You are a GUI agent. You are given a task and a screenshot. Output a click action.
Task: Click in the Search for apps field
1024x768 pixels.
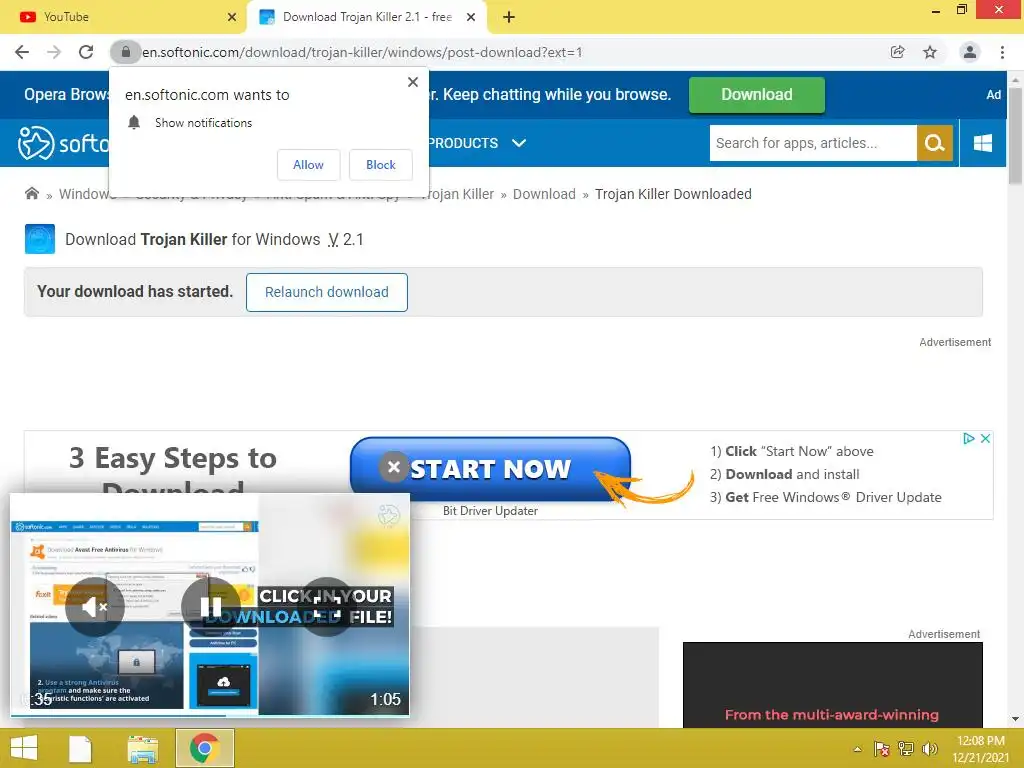[x=813, y=143]
